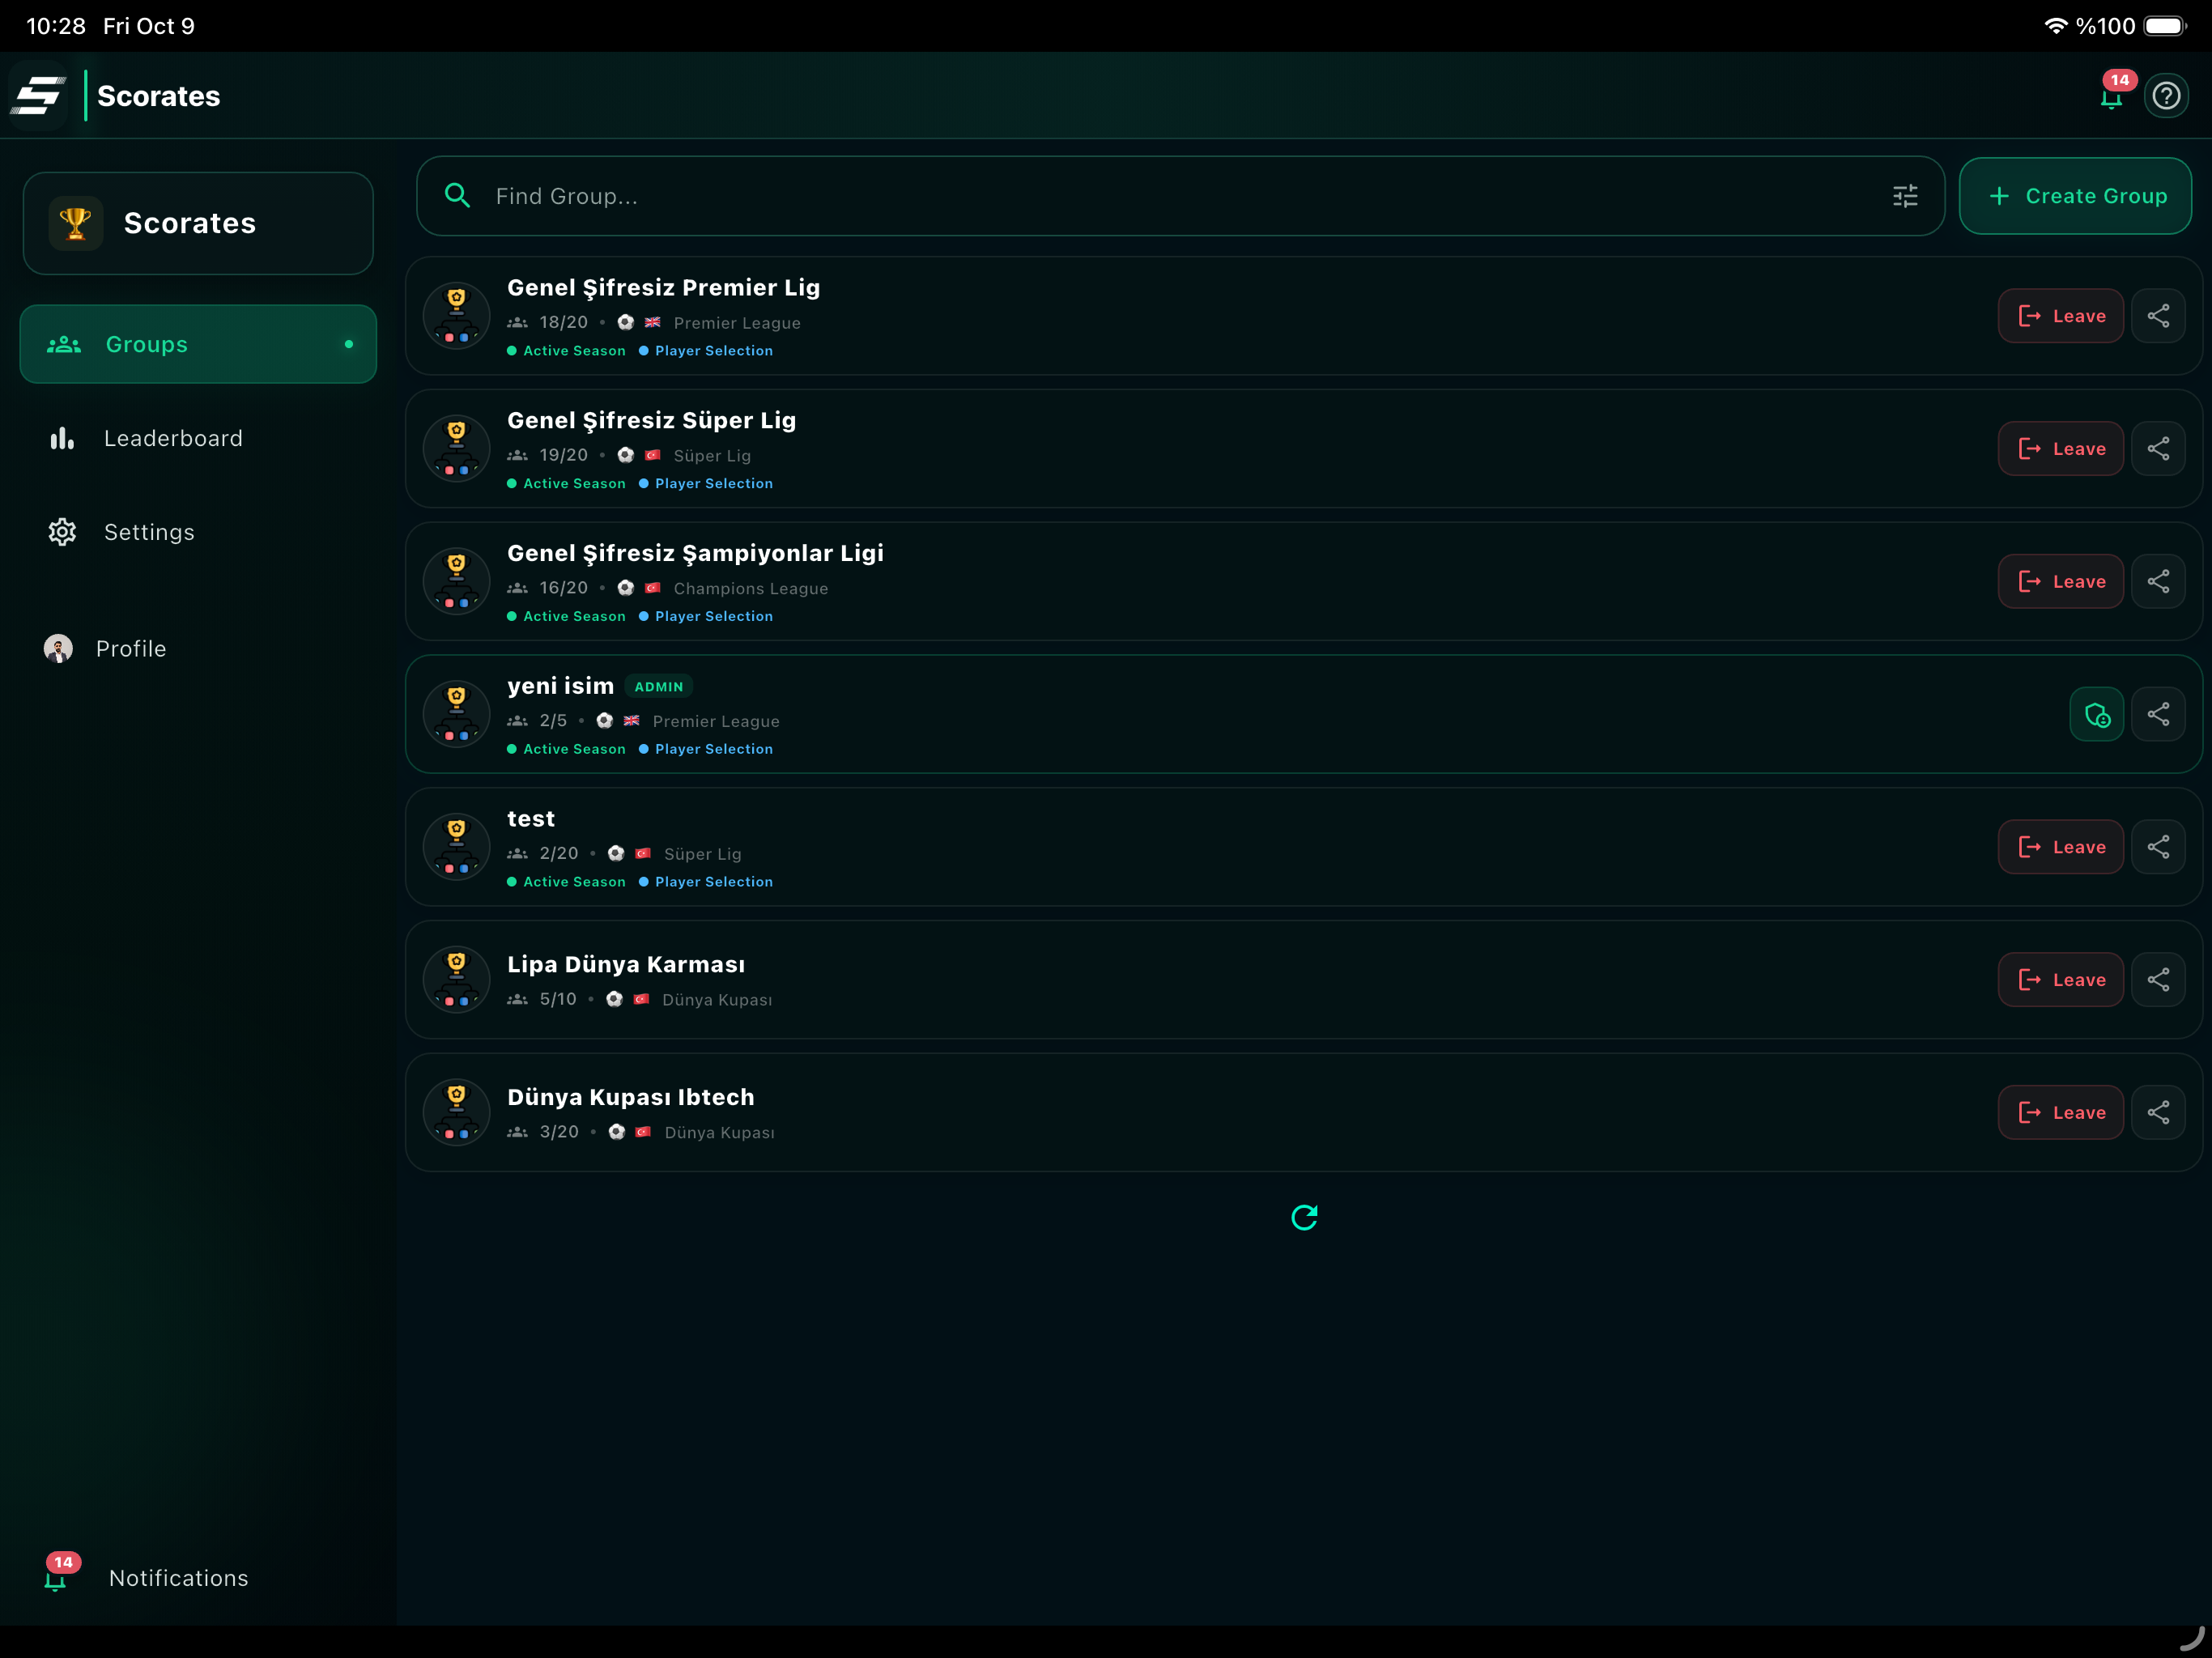Leave Dünya Kupası Ibtech group
The image size is (2212, 1658).
2060,1113
